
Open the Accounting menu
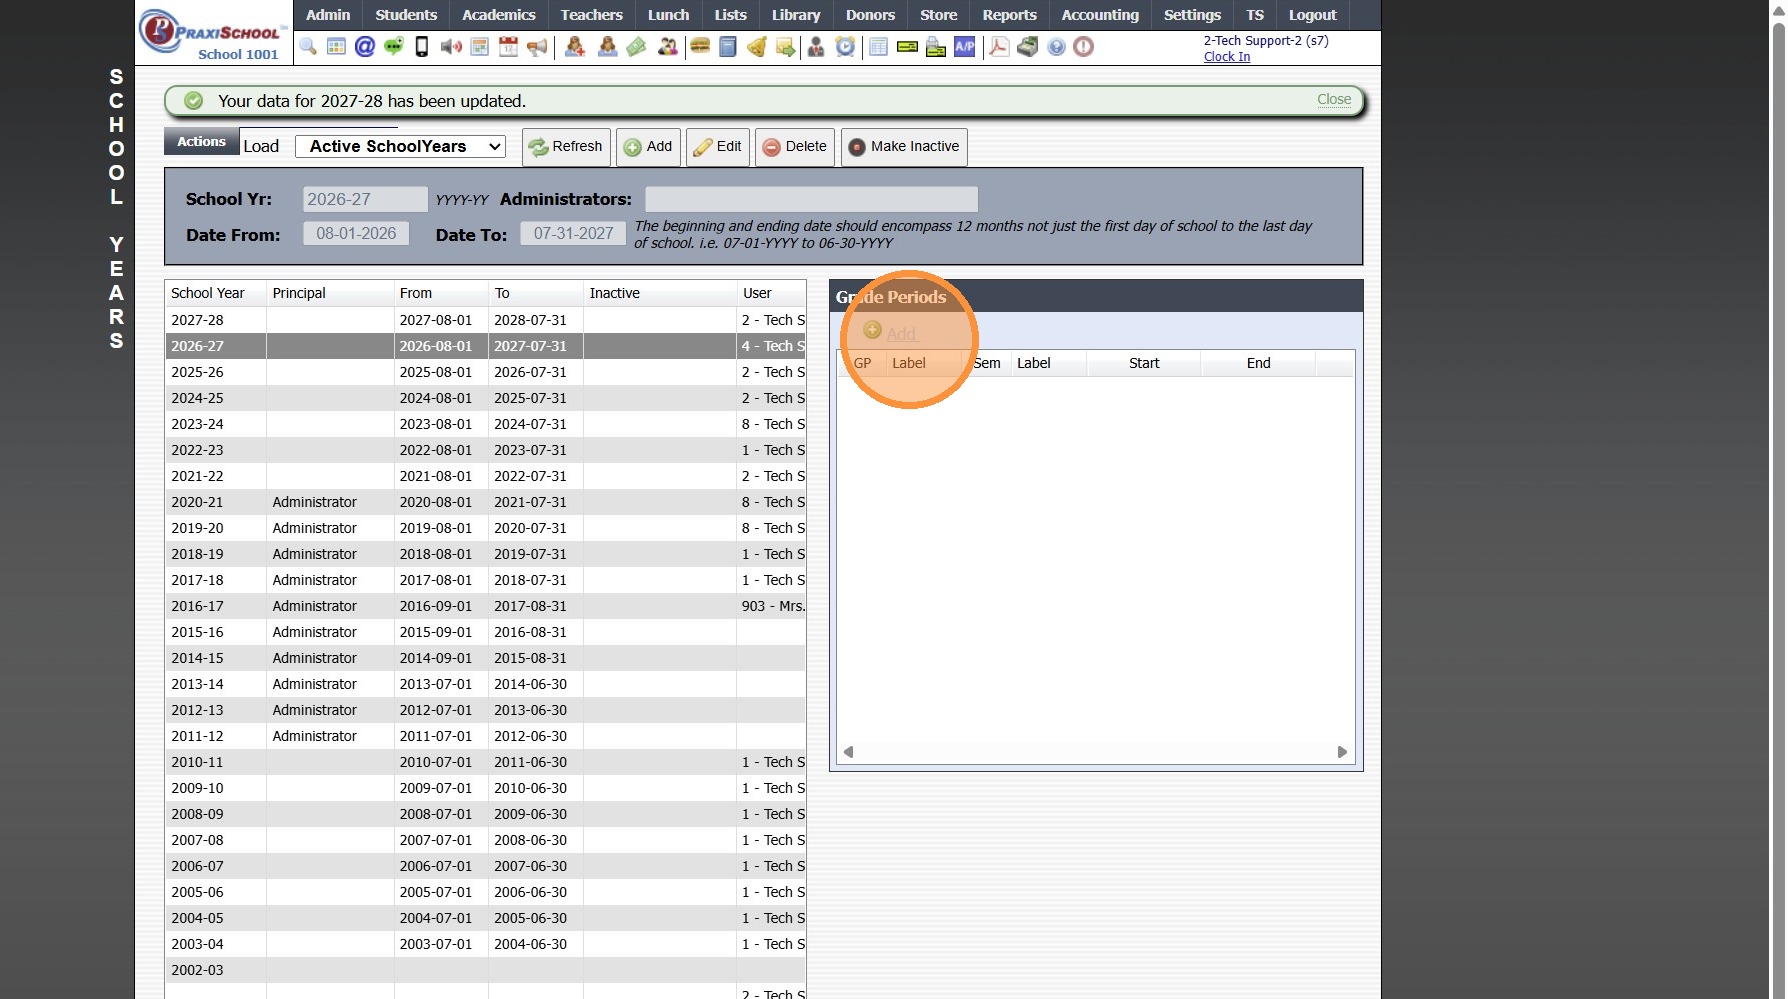(1100, 15)
